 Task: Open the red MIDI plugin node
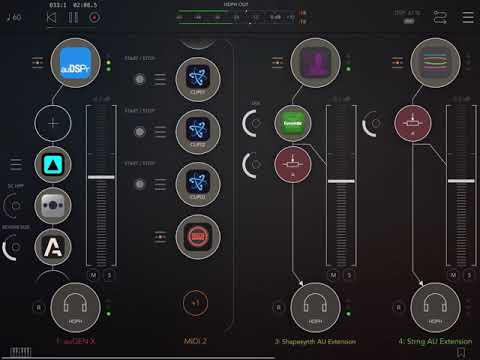coord(198,237)
